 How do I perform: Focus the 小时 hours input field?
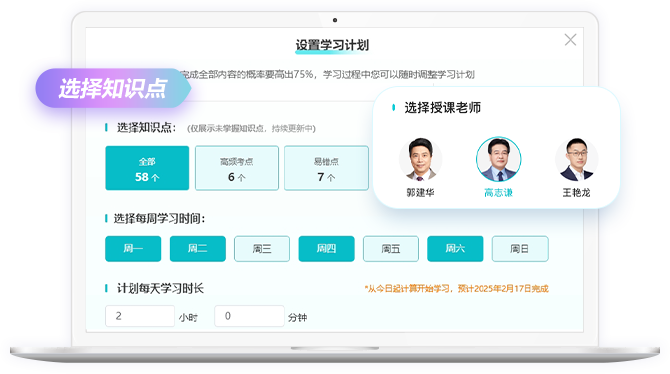coord(140,316)
